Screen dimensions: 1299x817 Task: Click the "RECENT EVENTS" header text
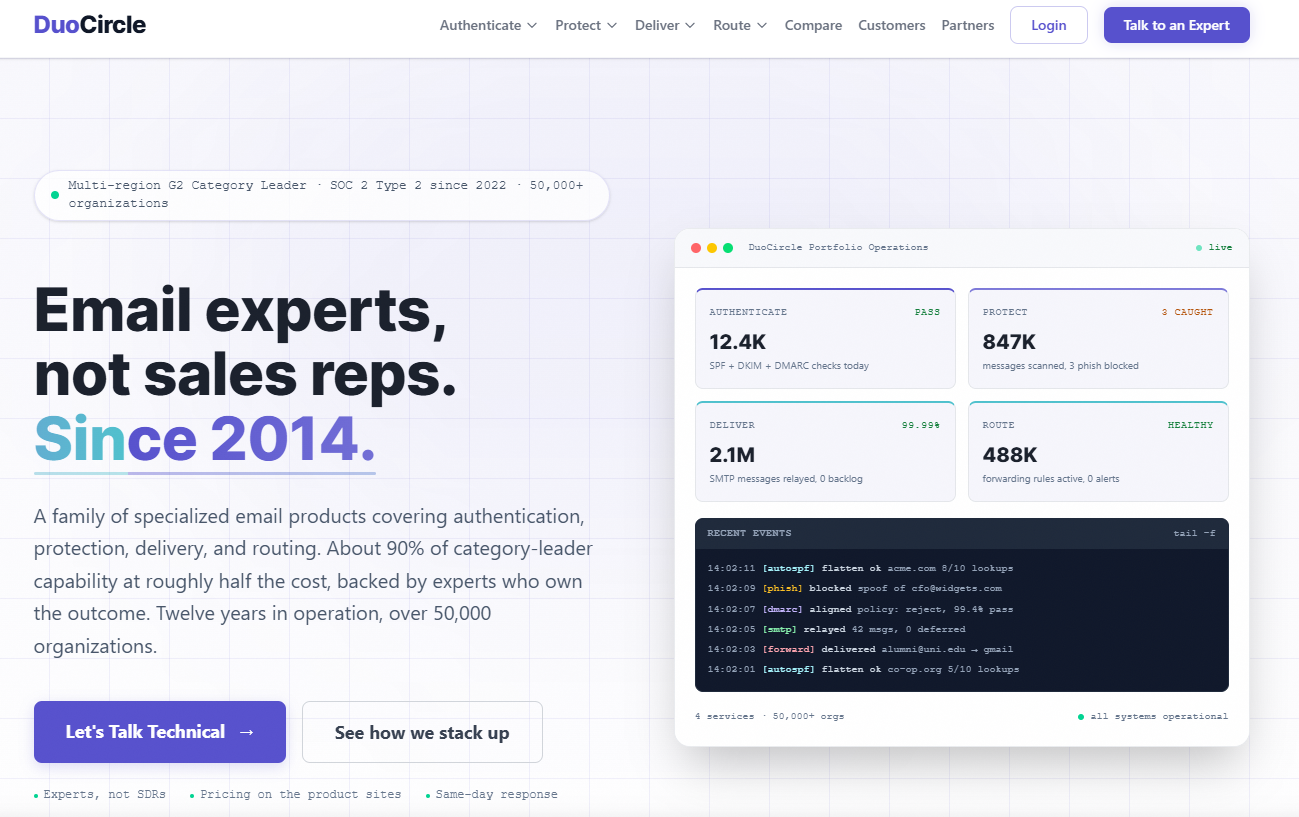749,533
